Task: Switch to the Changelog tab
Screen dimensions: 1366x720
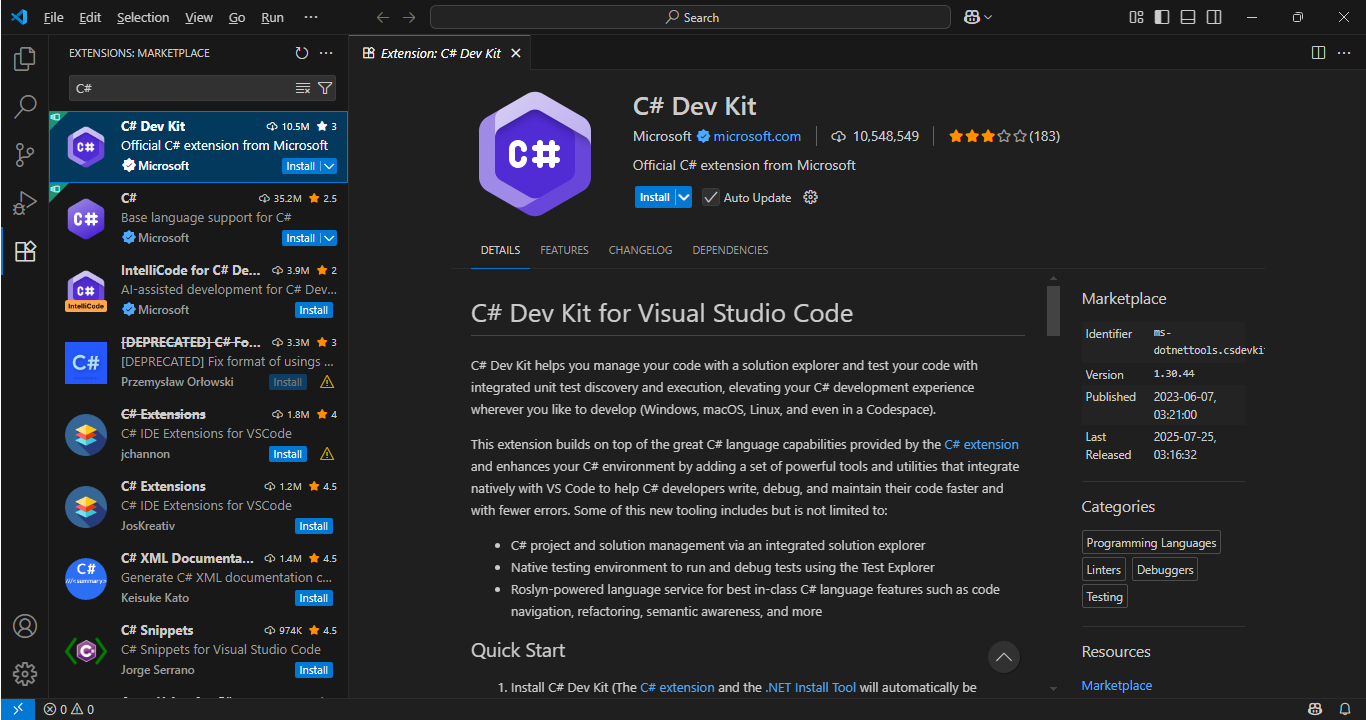Action: (640, 250)
